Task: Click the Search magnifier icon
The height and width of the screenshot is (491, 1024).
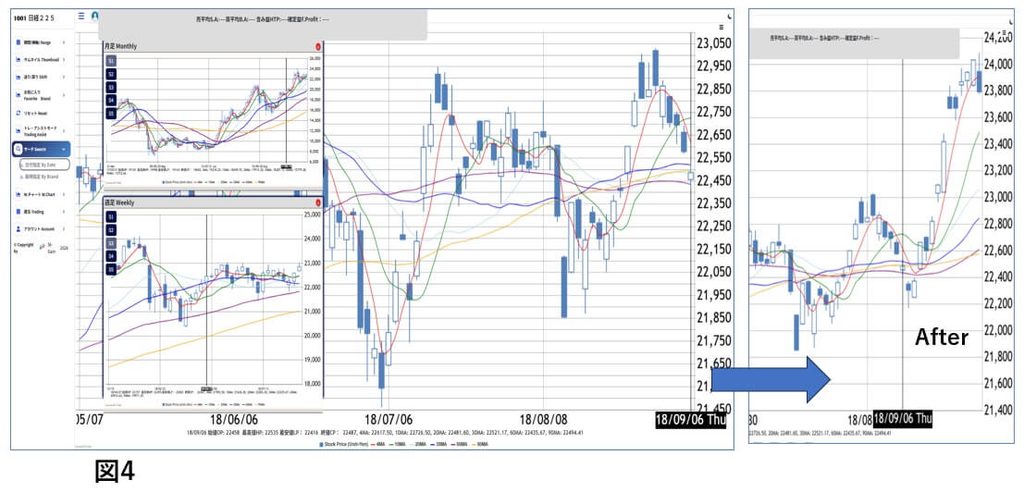Action: pyautogui.click(x=18, y=149)
